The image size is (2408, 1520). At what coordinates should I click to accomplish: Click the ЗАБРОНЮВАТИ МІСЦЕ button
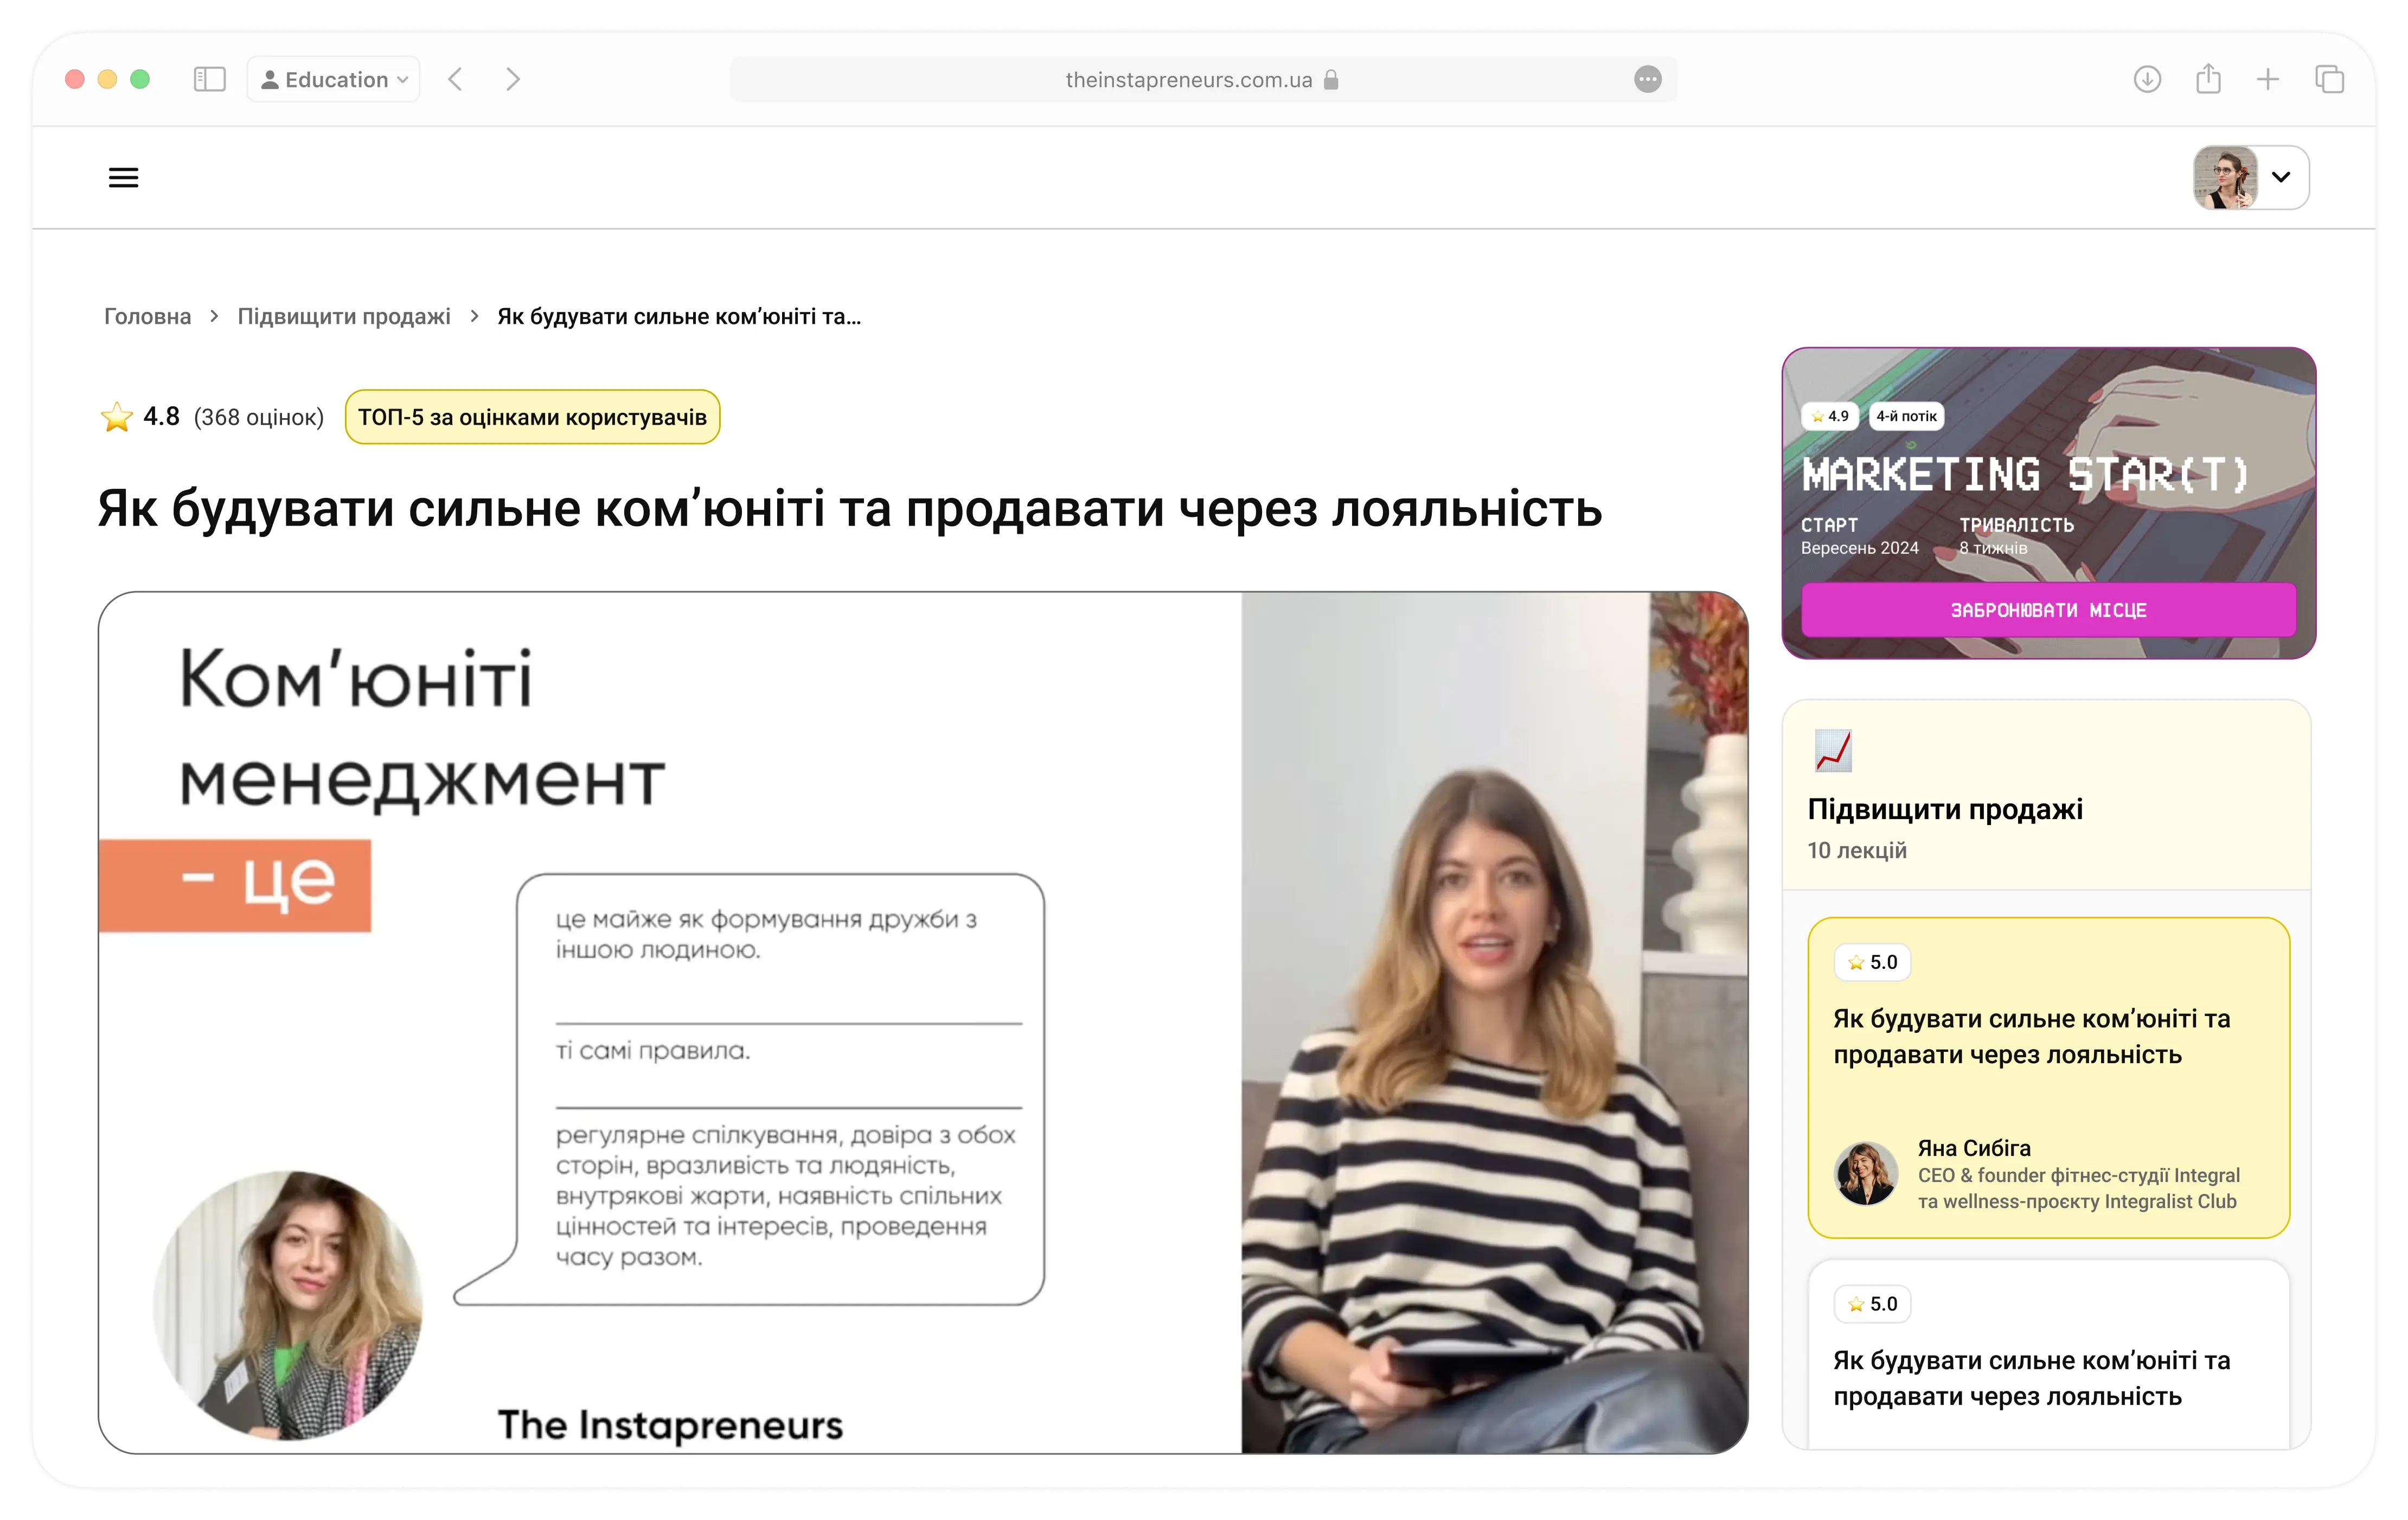(x=2048, y=610)
